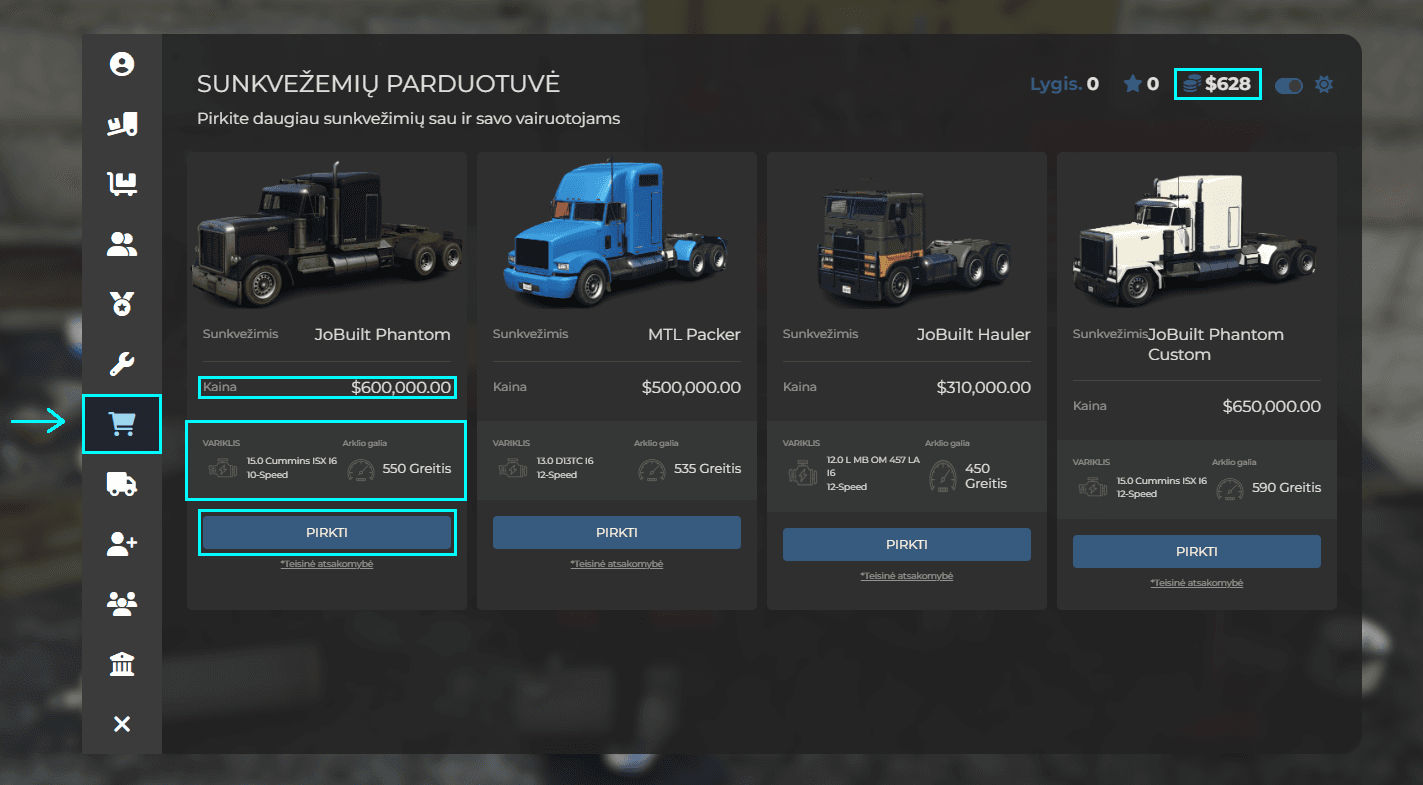1423x785 pixels.
Task: Click the star rating icon
Action: 1133,84
